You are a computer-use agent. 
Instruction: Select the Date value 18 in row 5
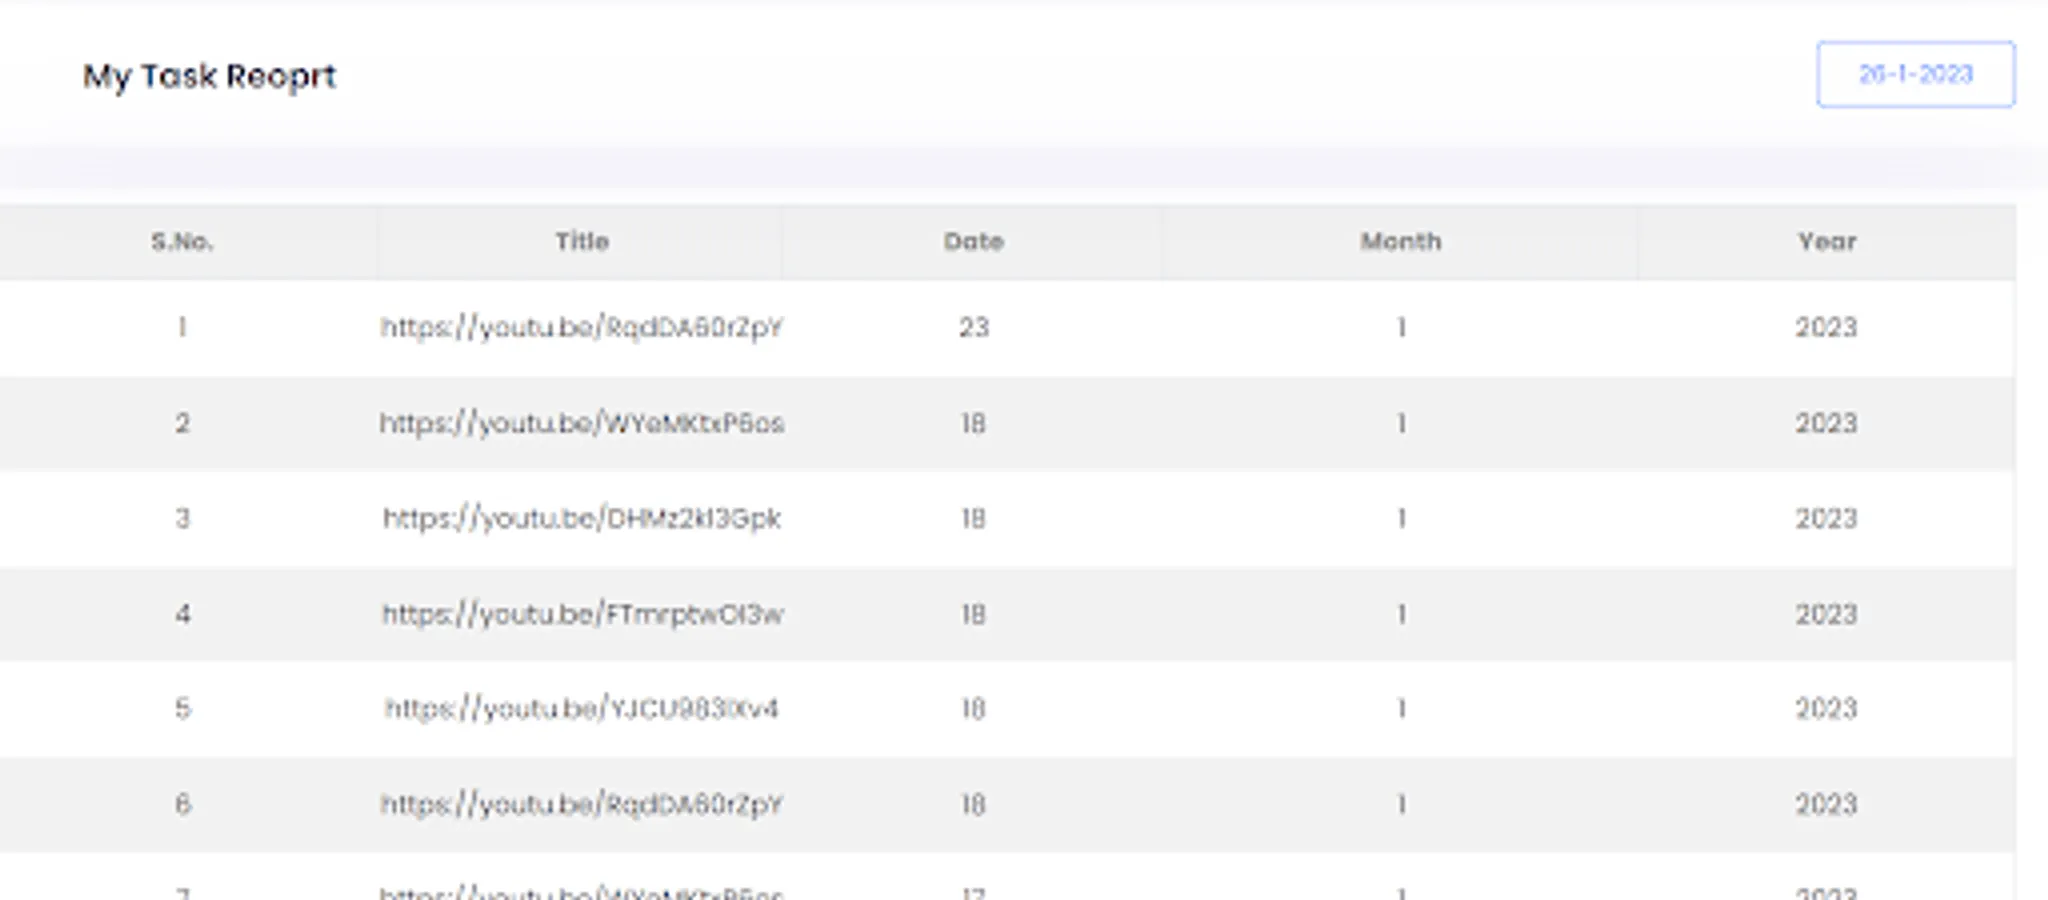[x=974, y=709]
